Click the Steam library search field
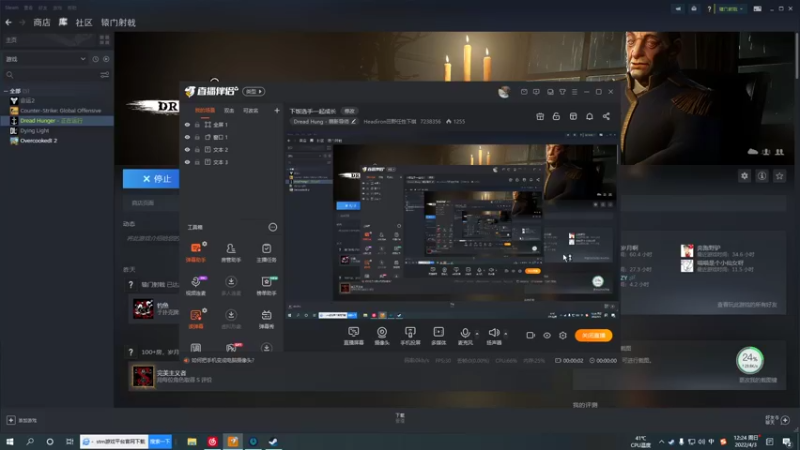 pos(51,74)
